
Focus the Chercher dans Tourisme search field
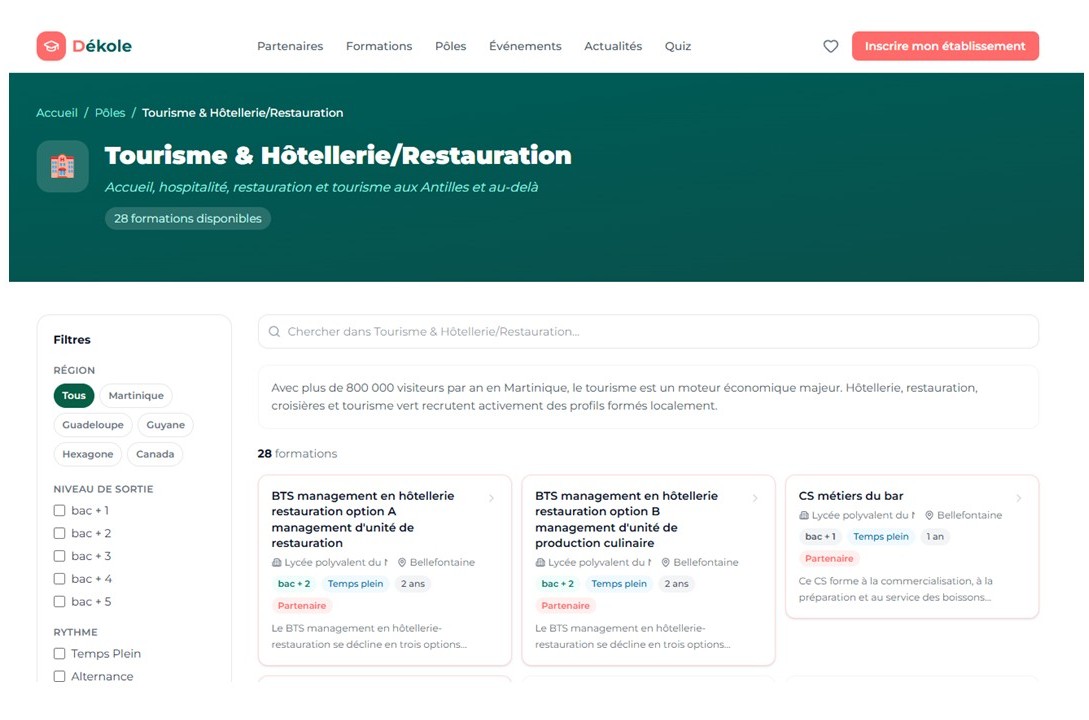[650, 332]
